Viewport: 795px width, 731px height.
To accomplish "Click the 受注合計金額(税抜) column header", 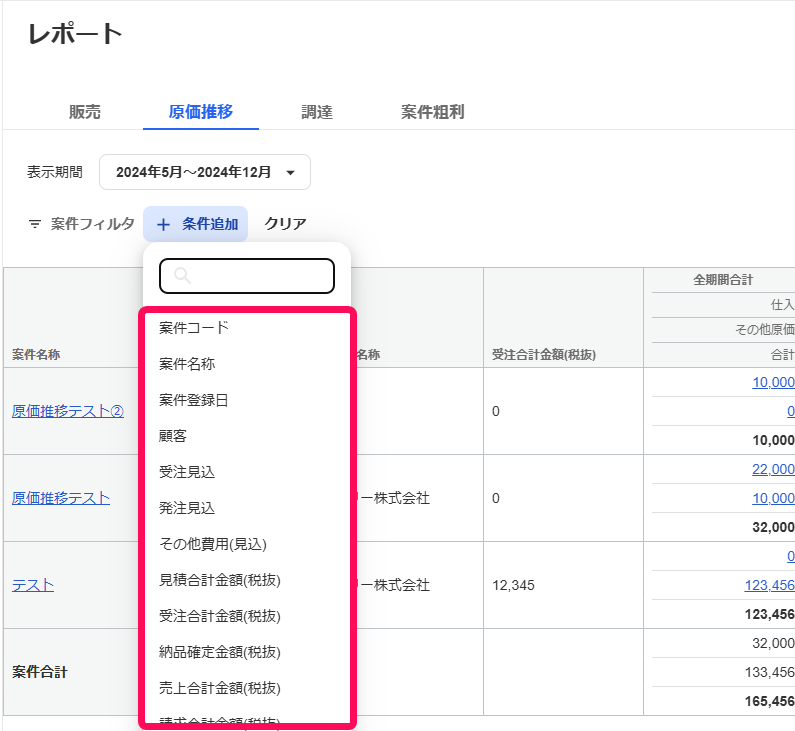I will pos(544,354).
